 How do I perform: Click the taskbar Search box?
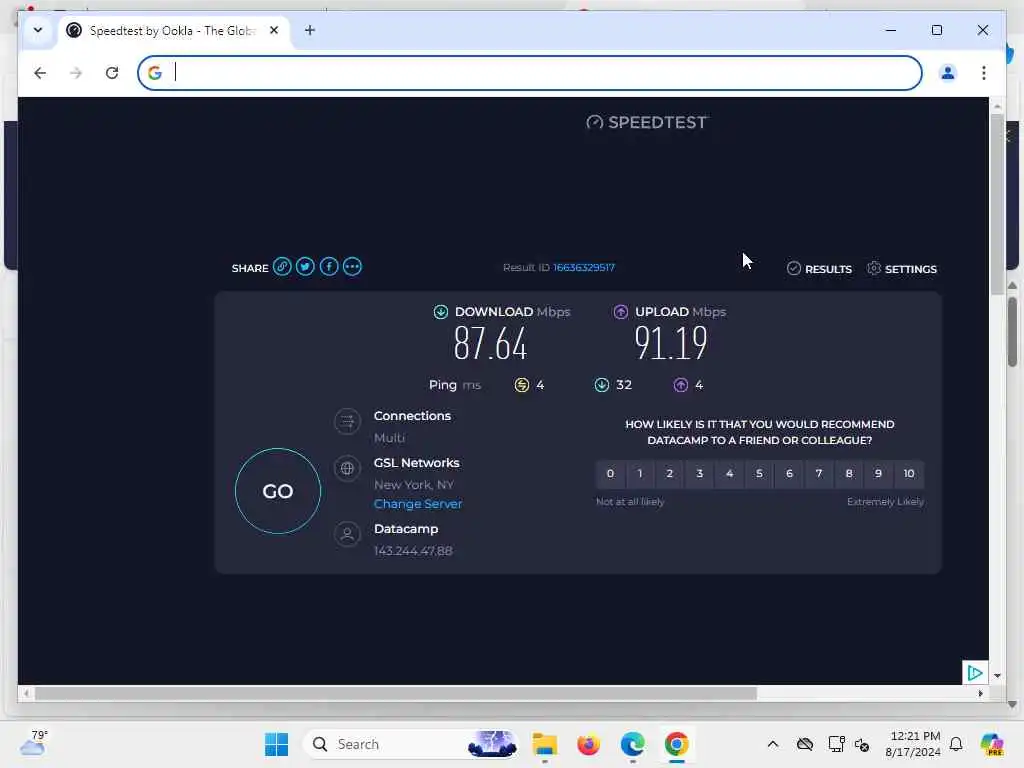(x=411, y=744)
